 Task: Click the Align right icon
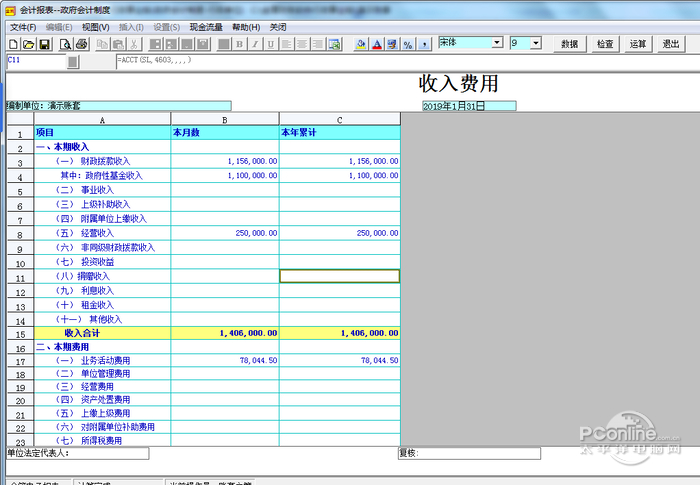318,44
